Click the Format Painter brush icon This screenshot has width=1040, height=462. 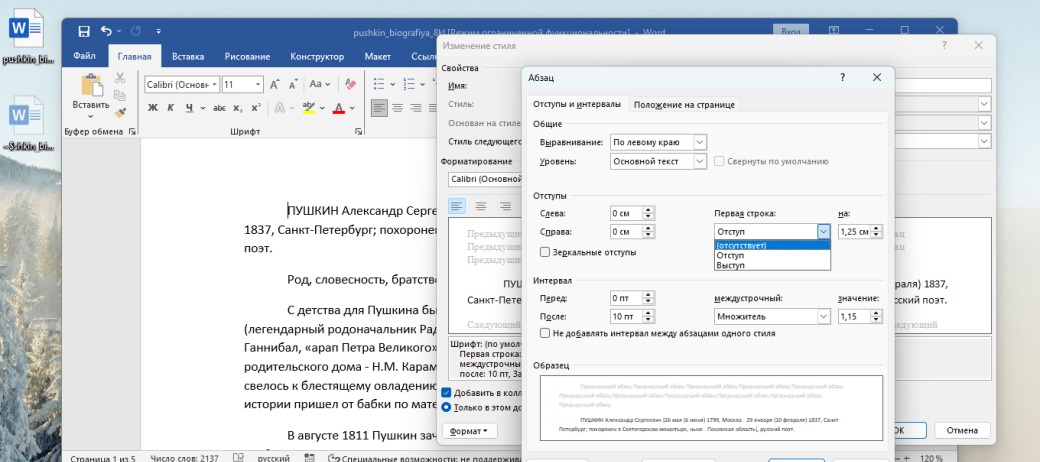click(x=121, y=113)
